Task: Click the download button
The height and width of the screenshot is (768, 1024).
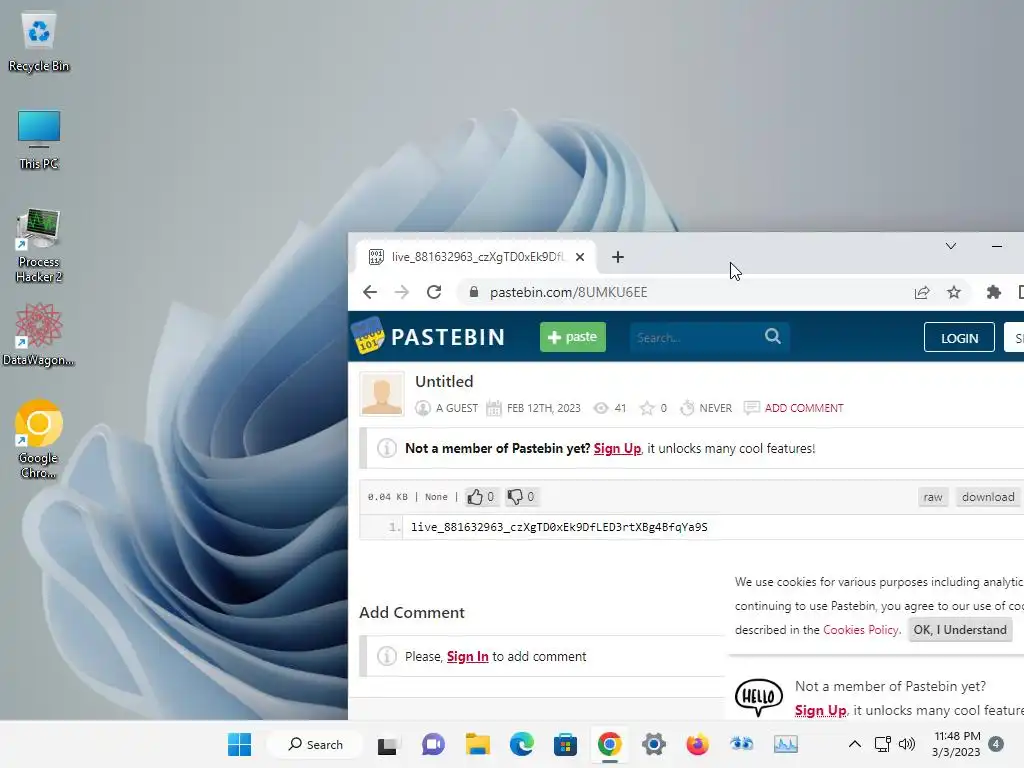Action: [988, 497]
